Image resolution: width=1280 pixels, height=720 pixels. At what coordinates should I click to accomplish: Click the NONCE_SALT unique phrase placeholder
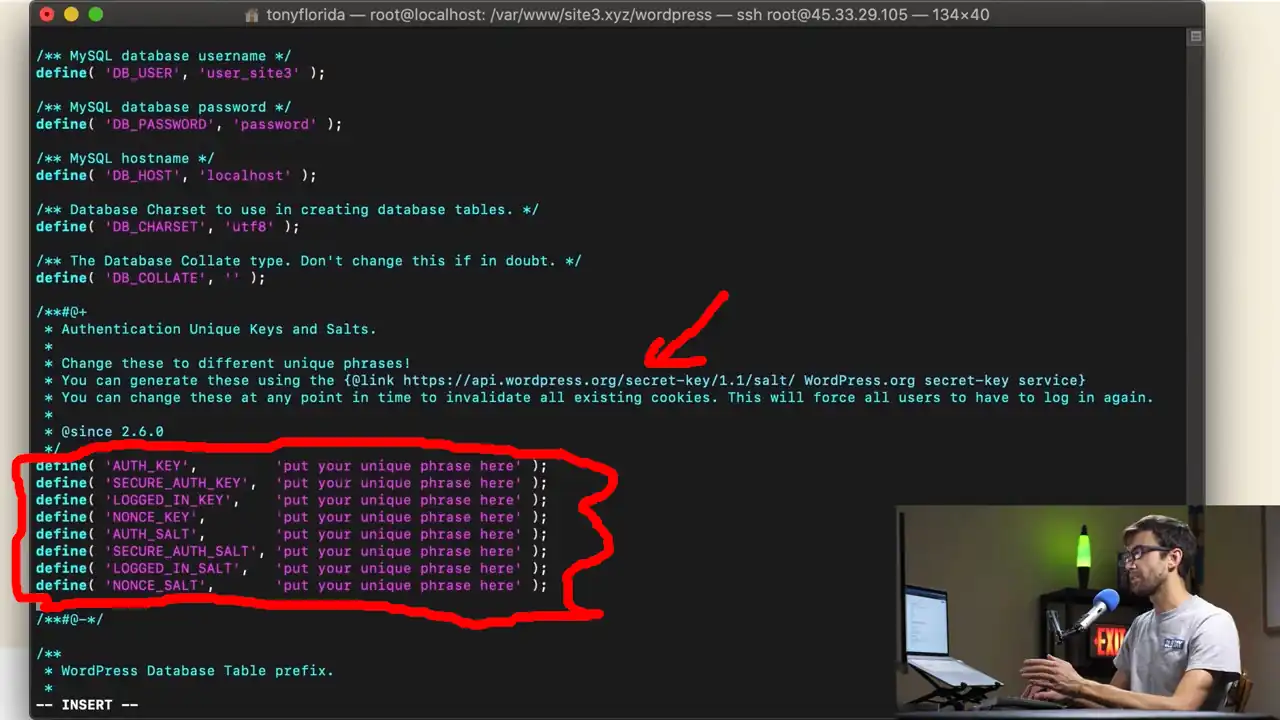coord(399,585)
